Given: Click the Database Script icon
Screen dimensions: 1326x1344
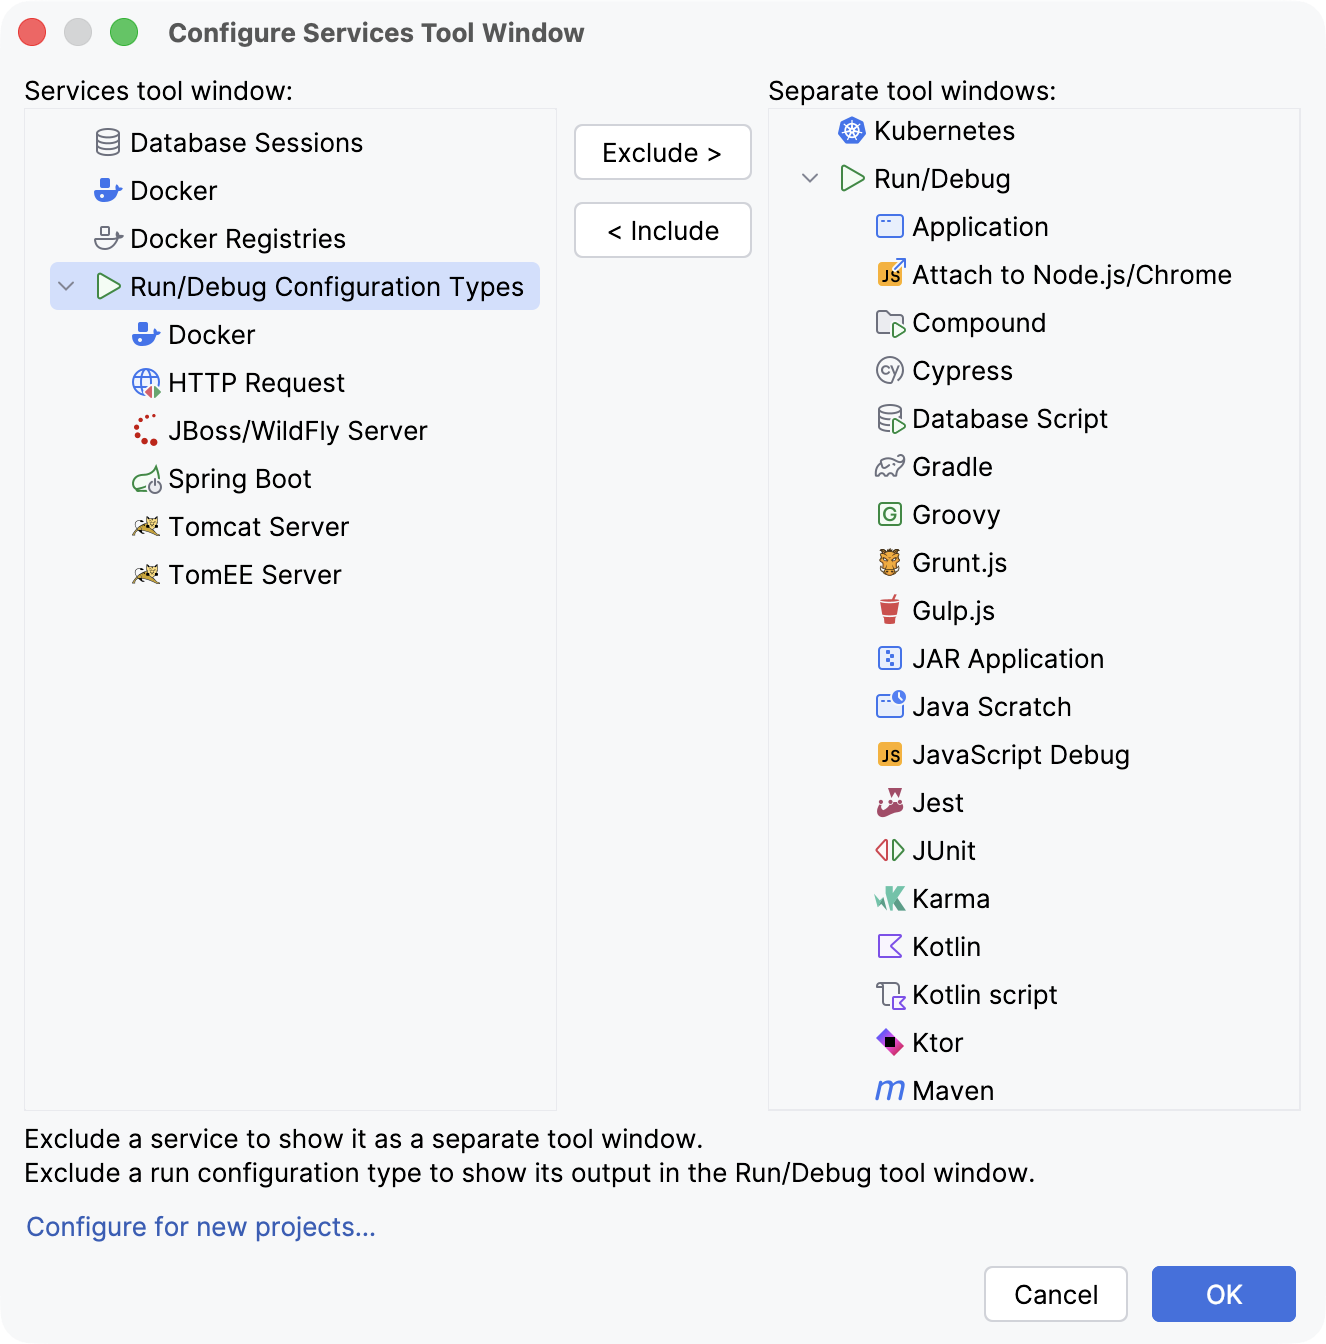Looking at the screenshot, I should coord(890,419).
